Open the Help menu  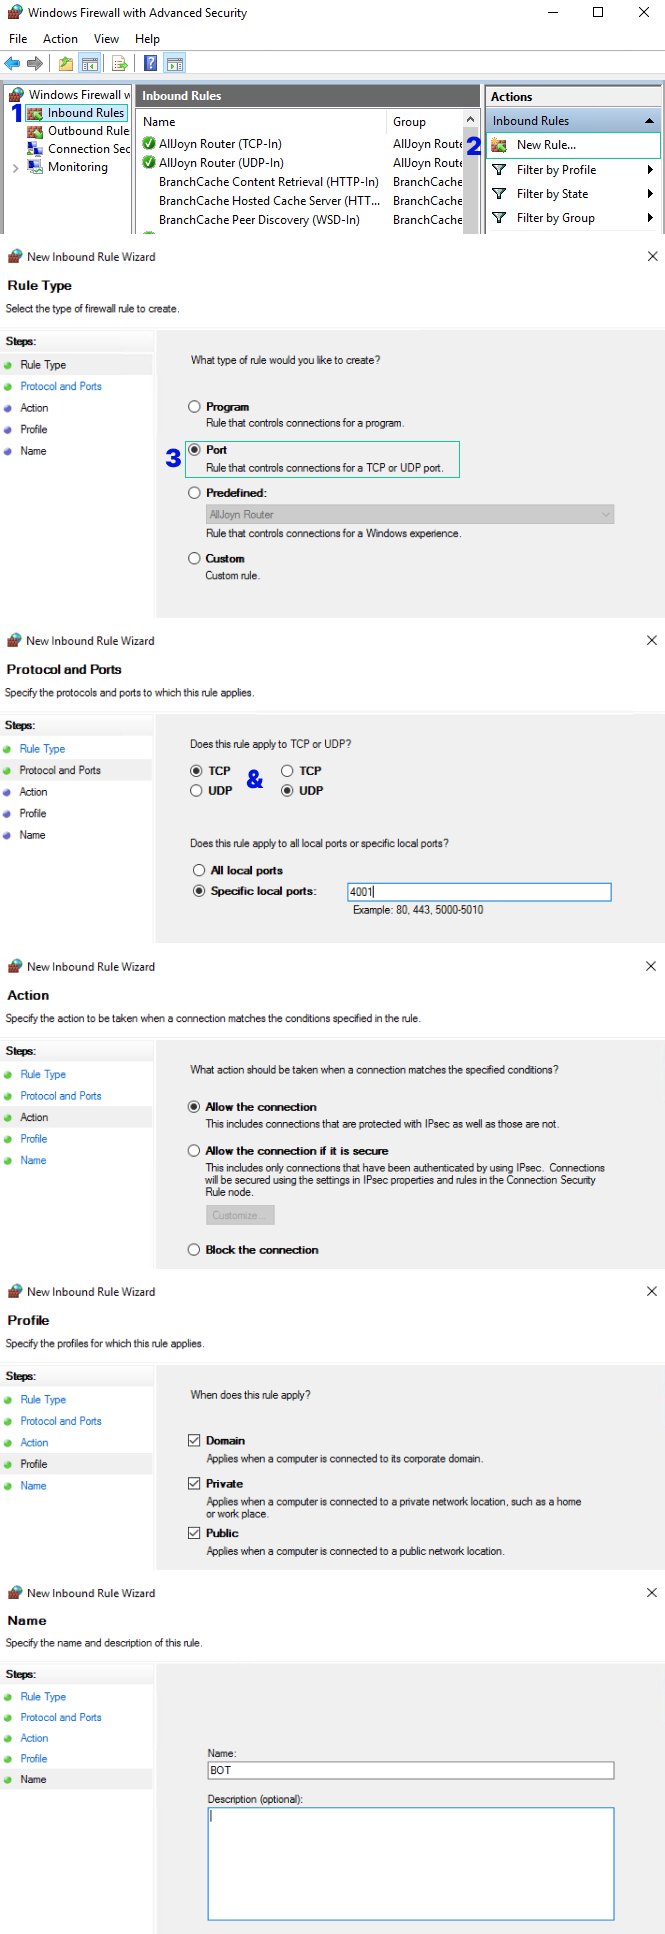147,39
